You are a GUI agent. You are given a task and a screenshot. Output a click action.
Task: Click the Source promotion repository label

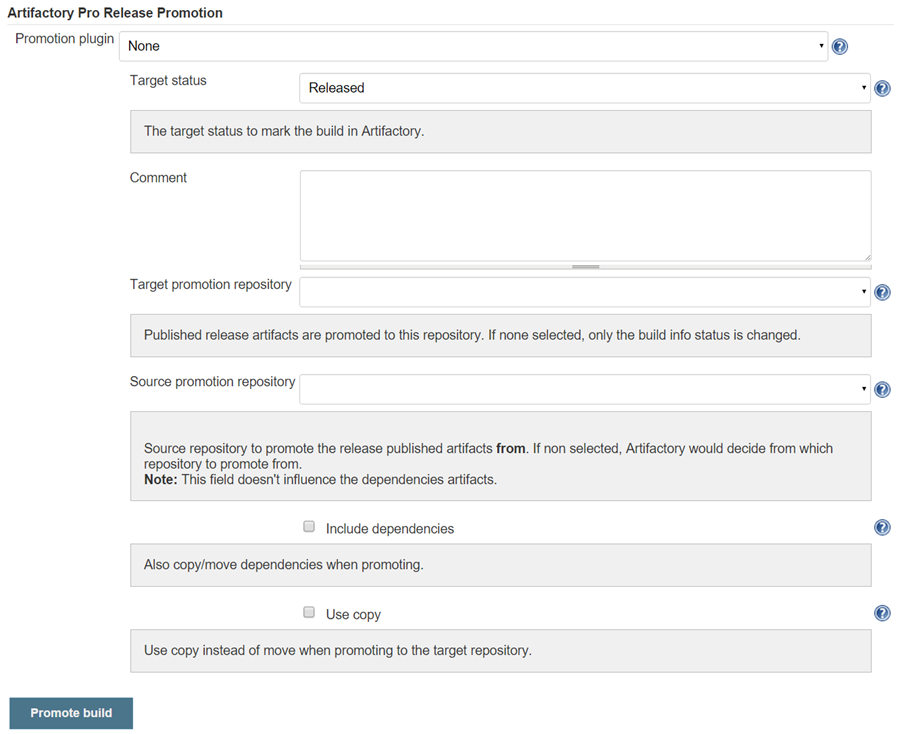tap(212, 382)
